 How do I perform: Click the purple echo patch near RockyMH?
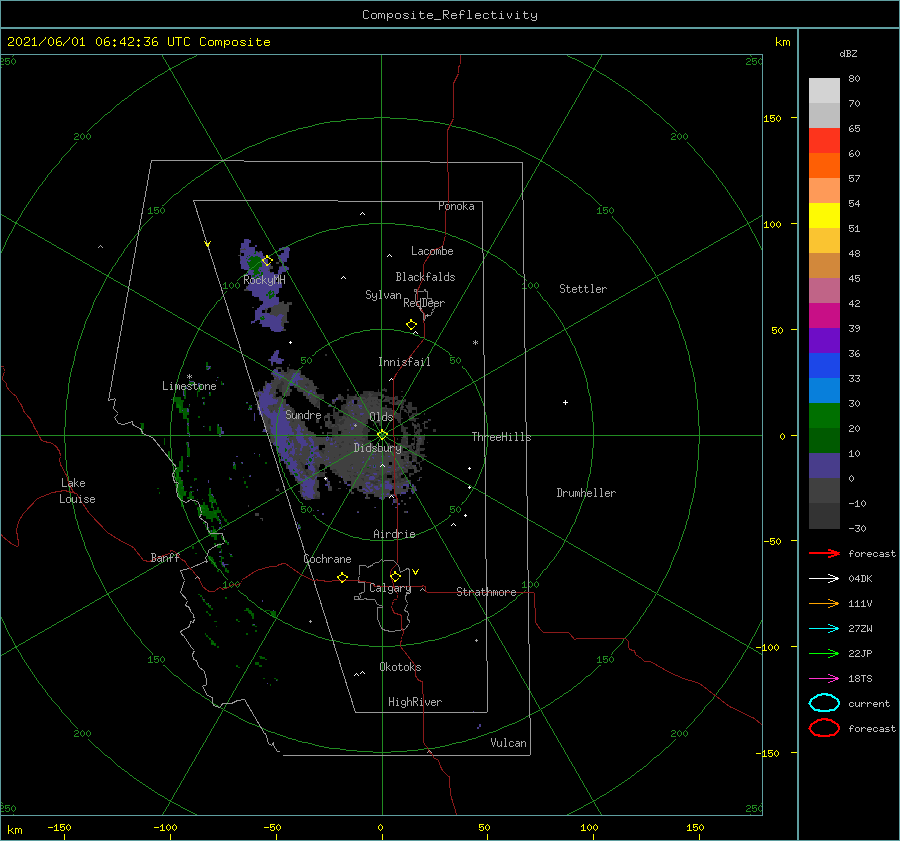263,287
